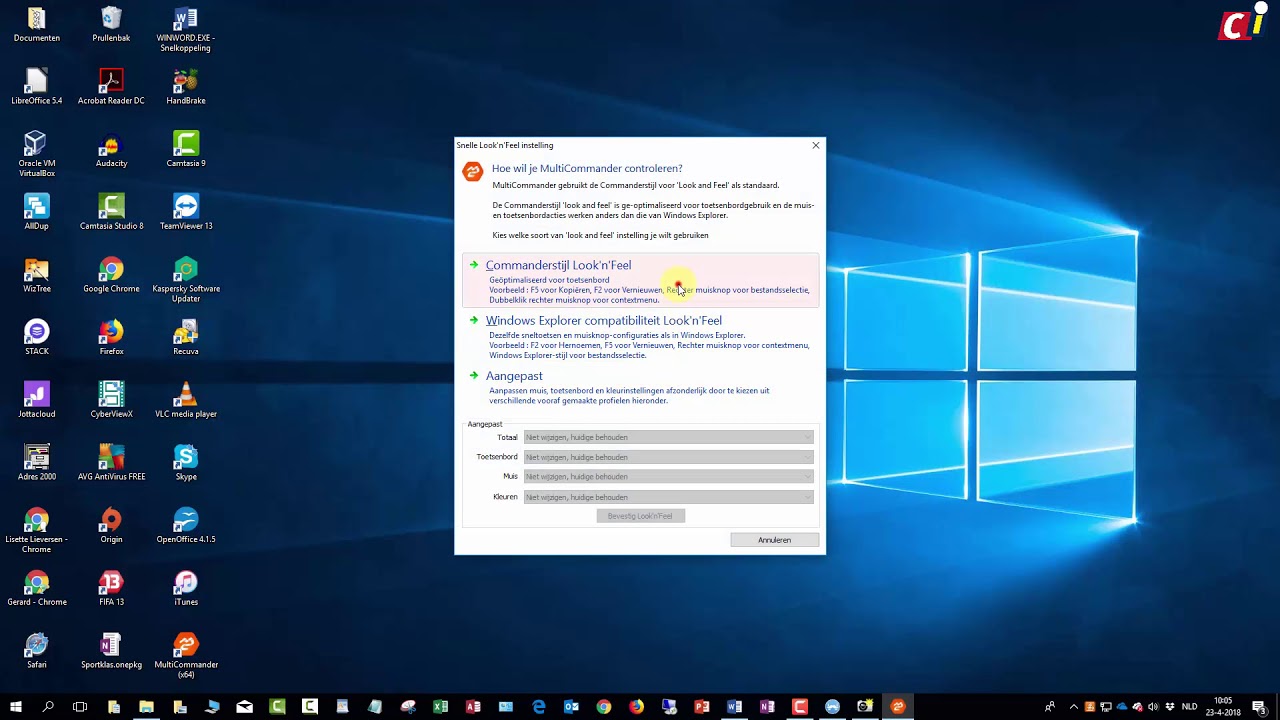This screenshot has width=1280, height=720.
Task: Click the NLD language indicator
Action: point(1189,707)
